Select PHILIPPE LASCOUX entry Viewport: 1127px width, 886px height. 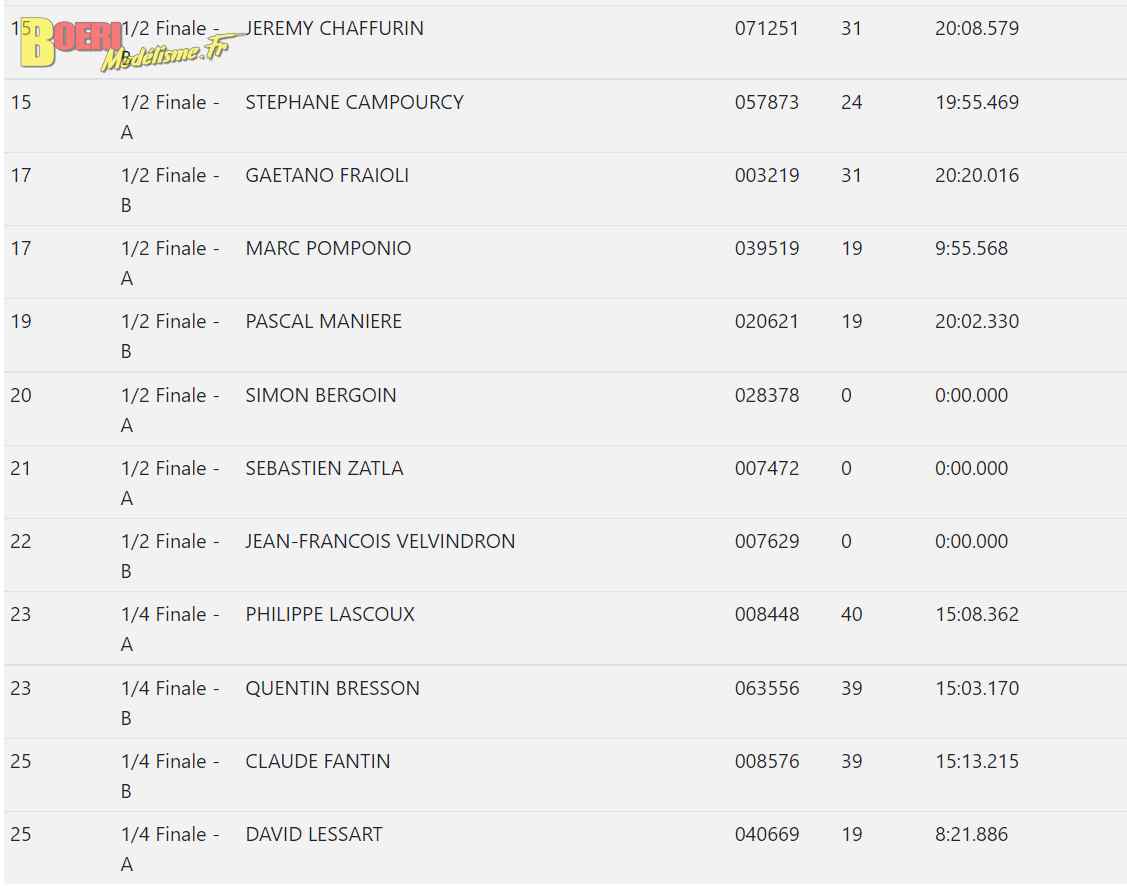click(x=330, y=614)
